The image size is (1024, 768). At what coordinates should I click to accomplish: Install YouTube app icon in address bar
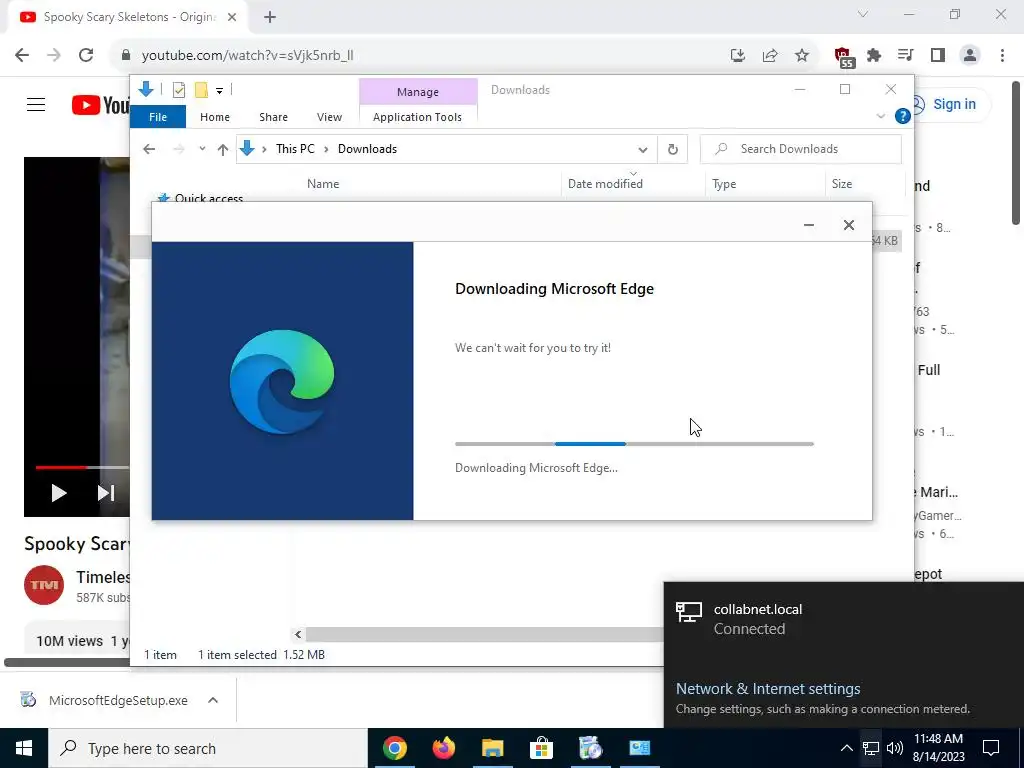(x=738, y=56)
